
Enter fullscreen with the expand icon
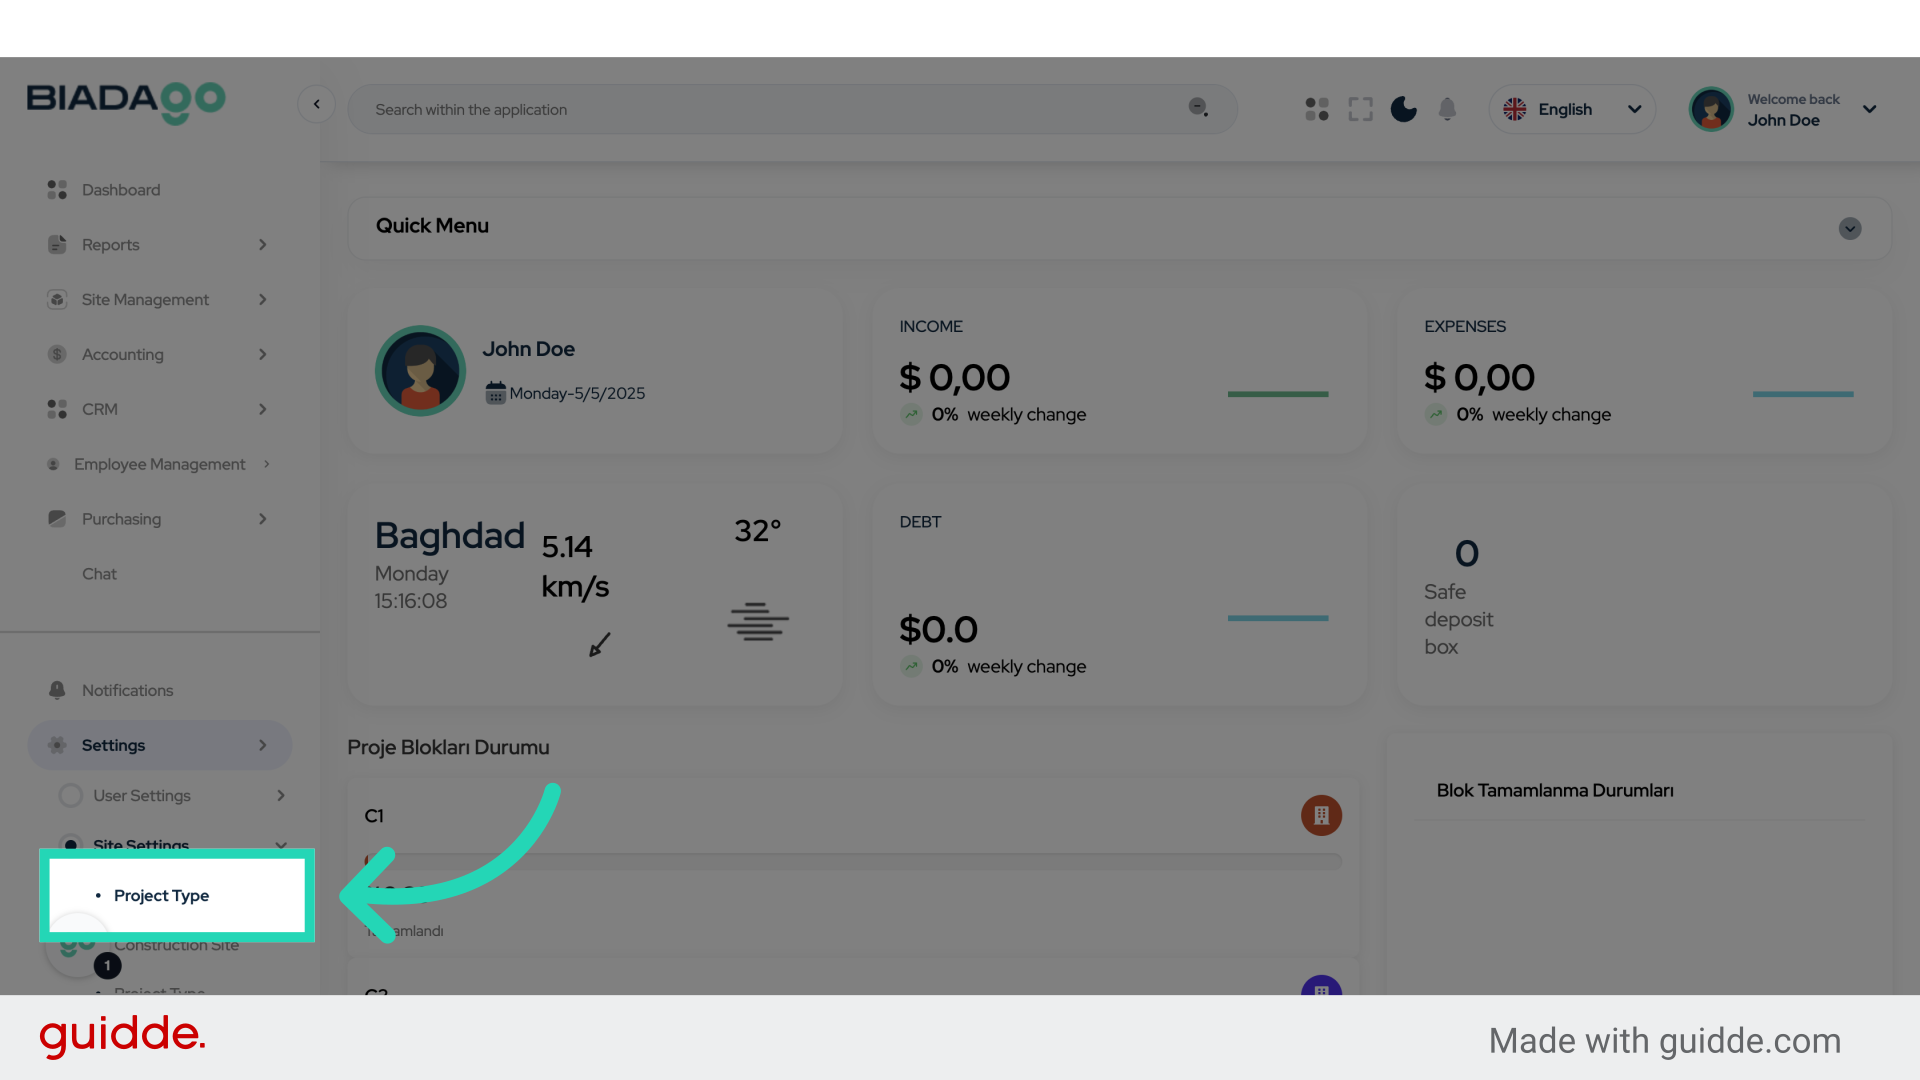click(1360, 109)
